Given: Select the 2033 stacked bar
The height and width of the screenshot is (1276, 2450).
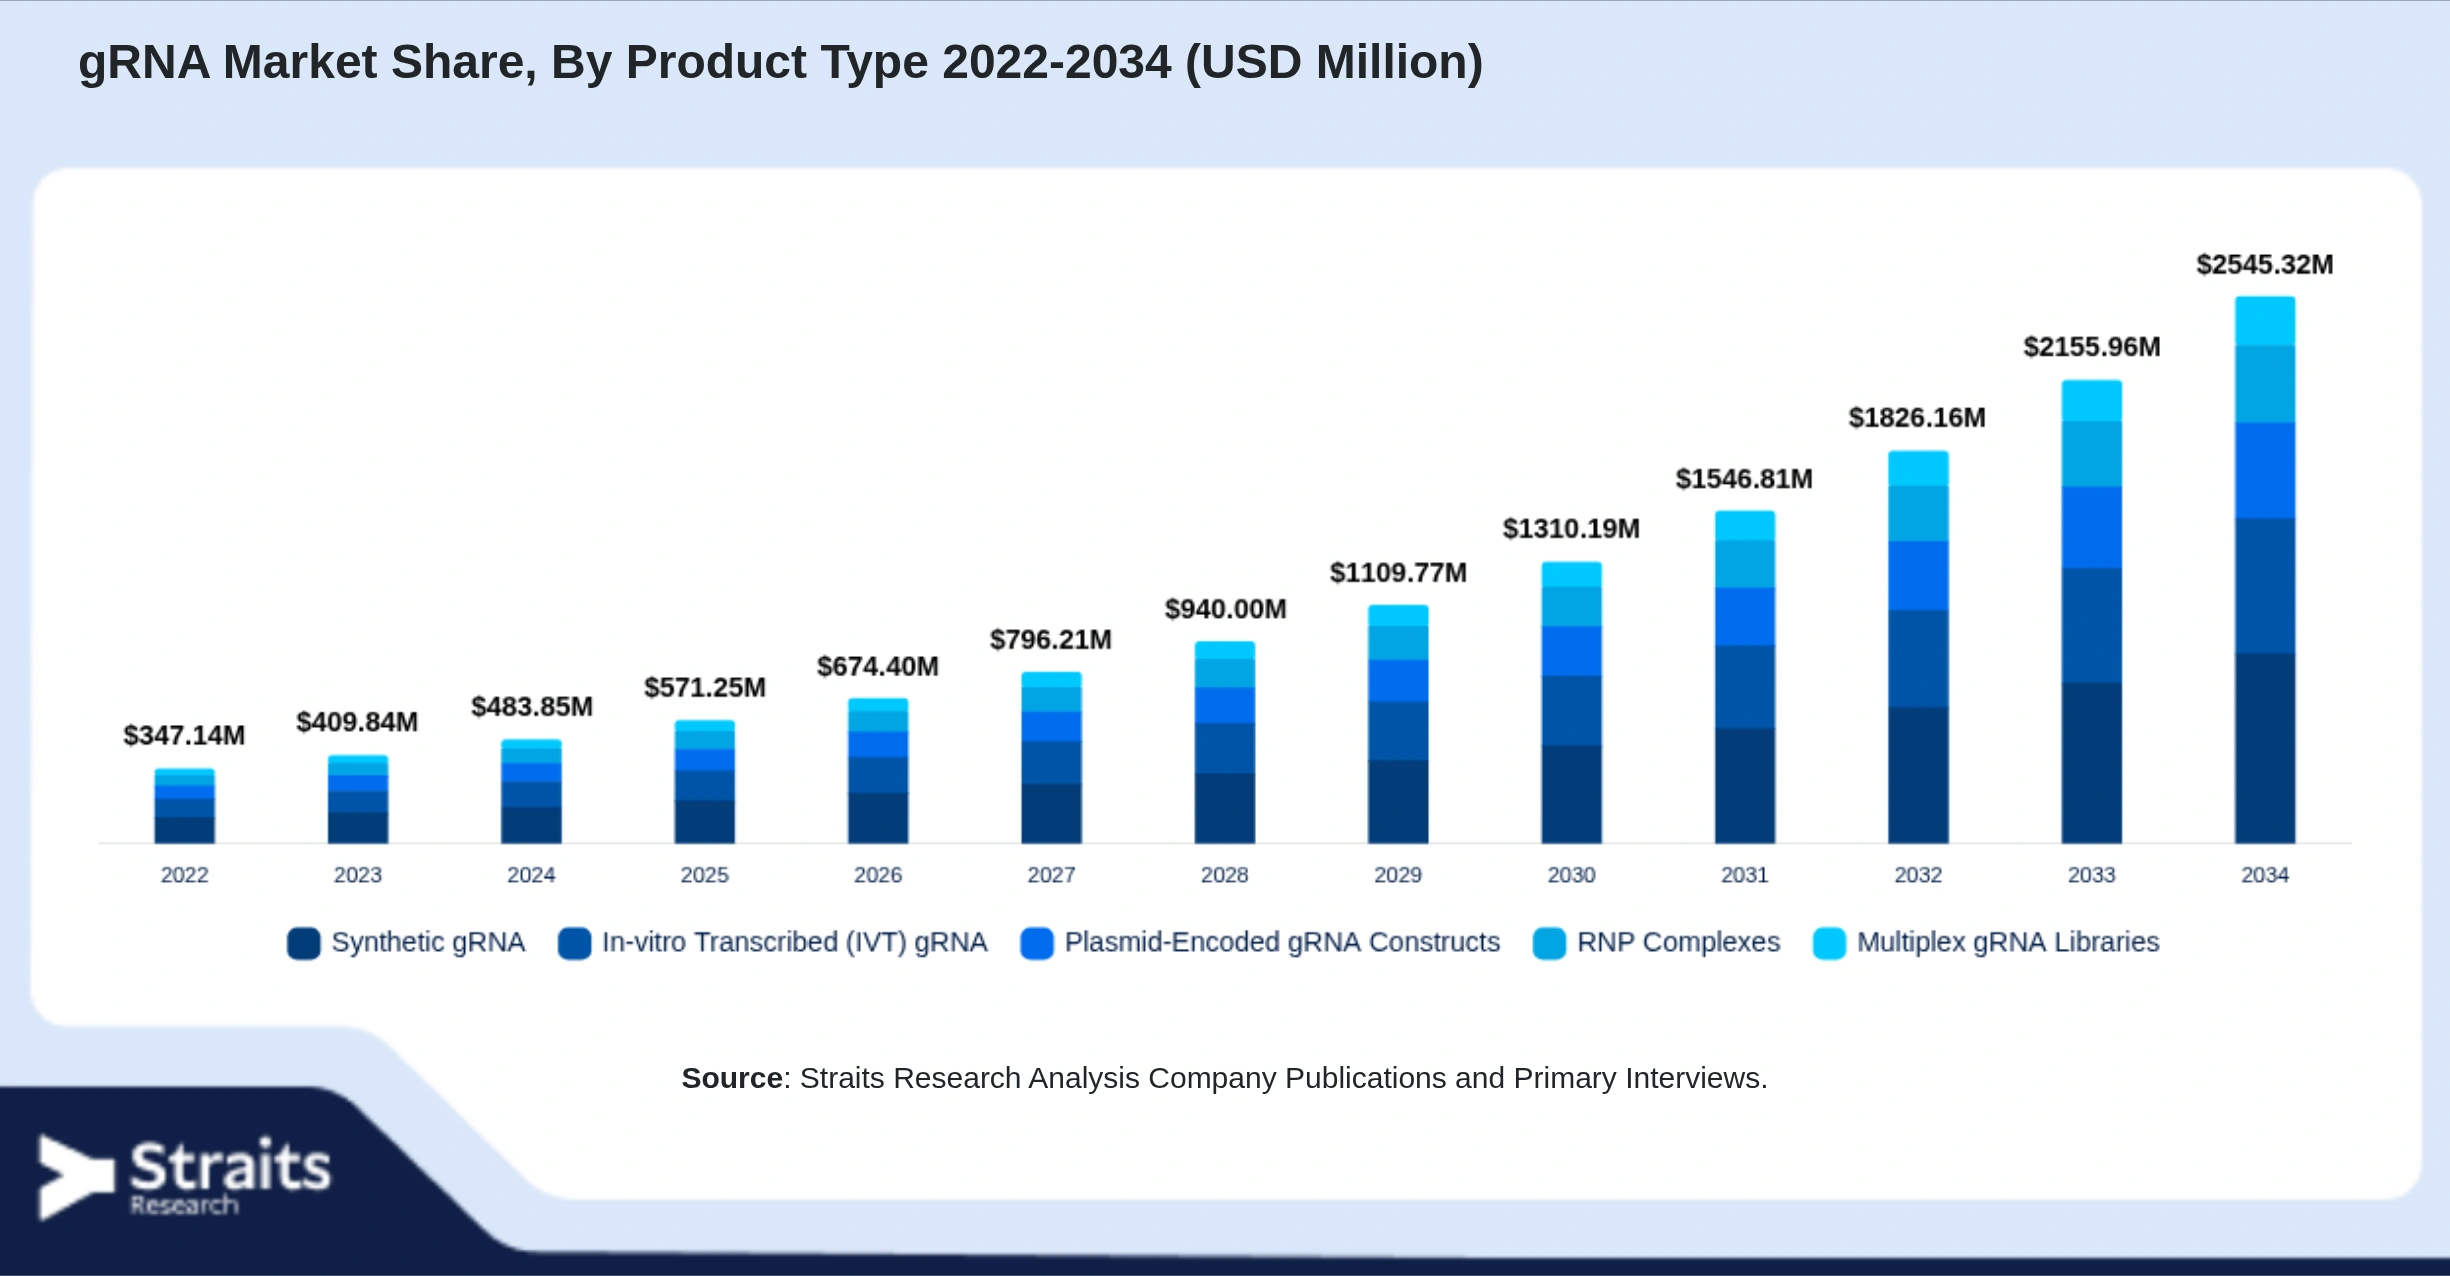Looking at the screenshot, I should tap(2091, 612).
